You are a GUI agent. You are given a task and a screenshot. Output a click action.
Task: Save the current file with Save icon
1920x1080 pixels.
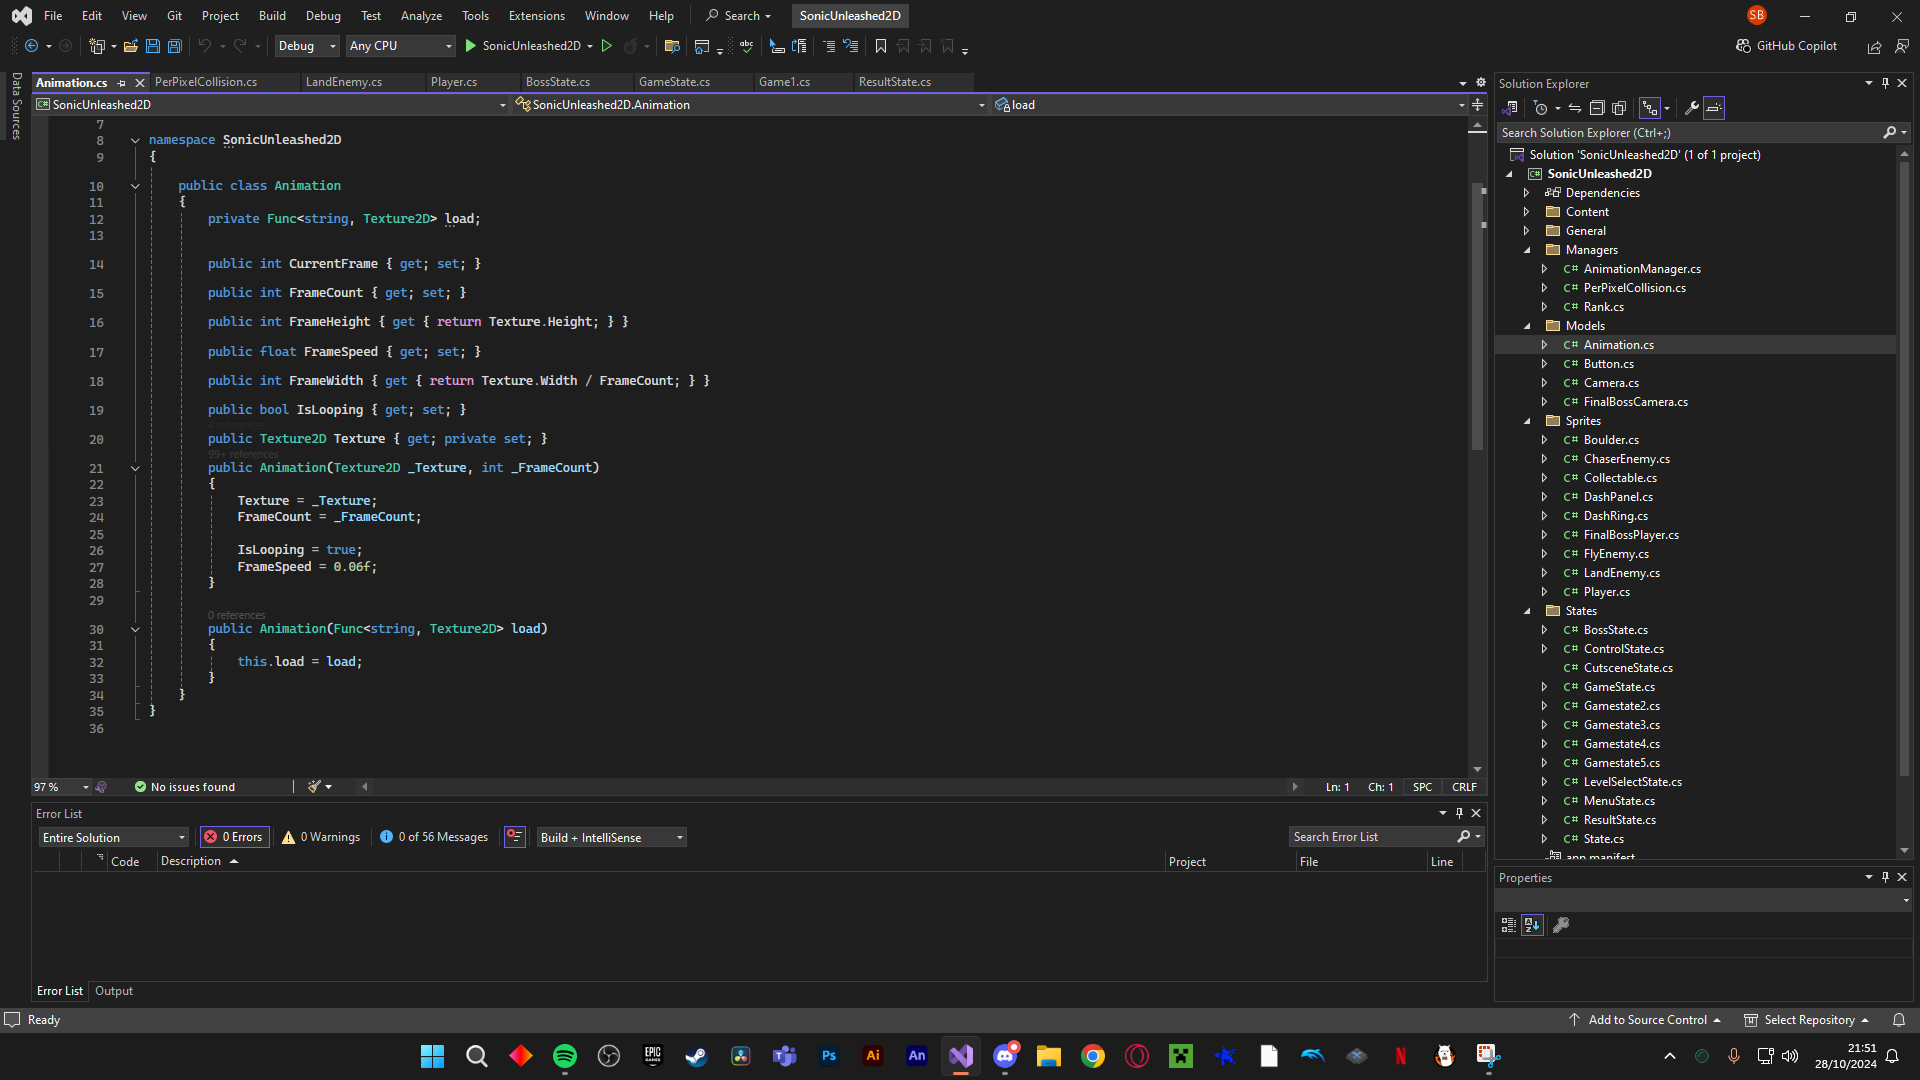(x=153, y=46)
